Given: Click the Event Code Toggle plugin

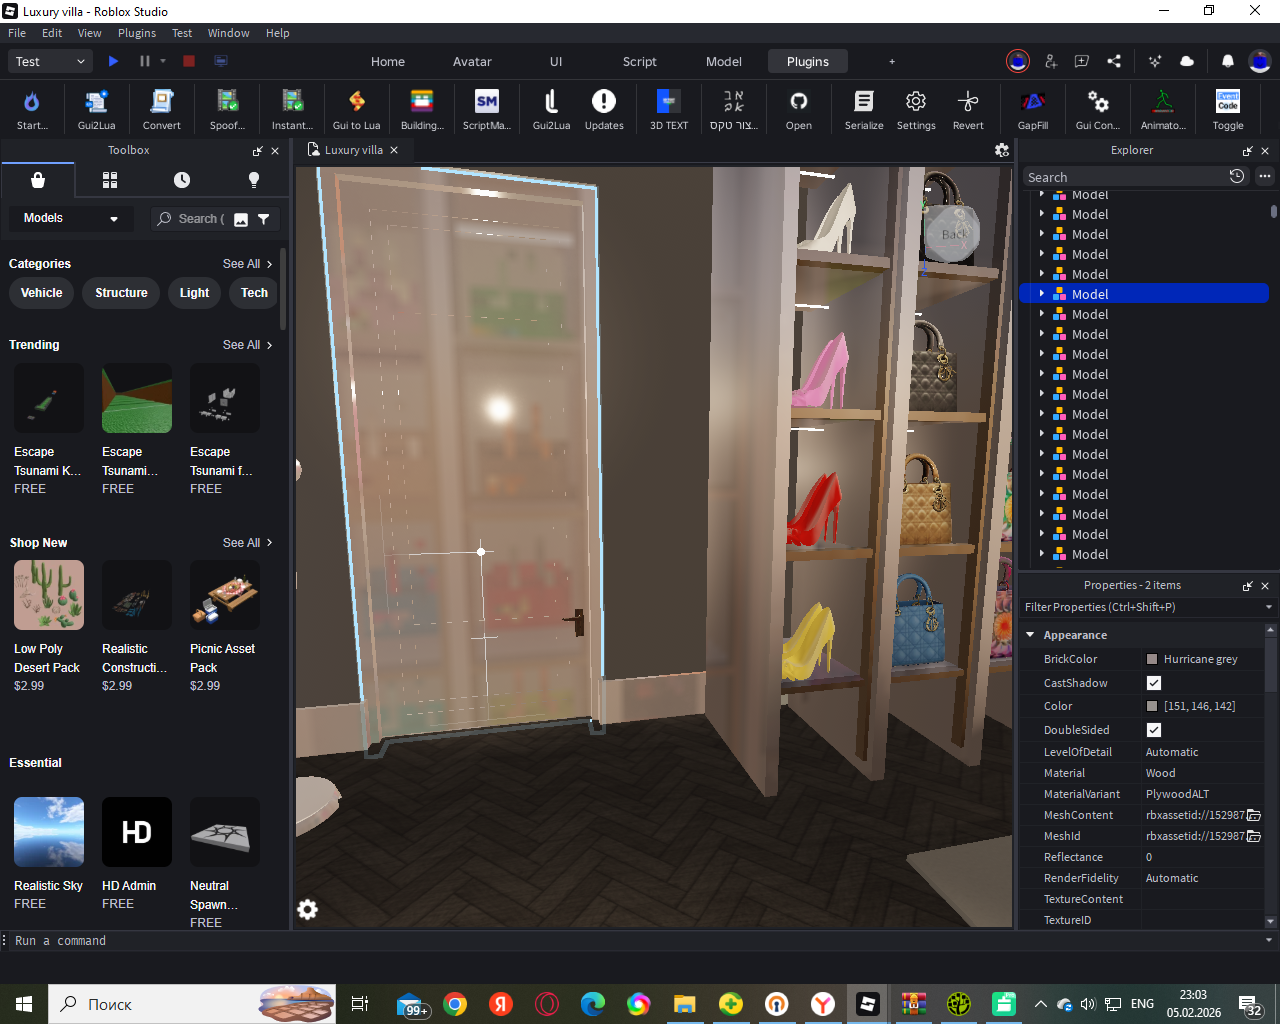Looking at the screenshot, I should click(x=1228, y=109).
